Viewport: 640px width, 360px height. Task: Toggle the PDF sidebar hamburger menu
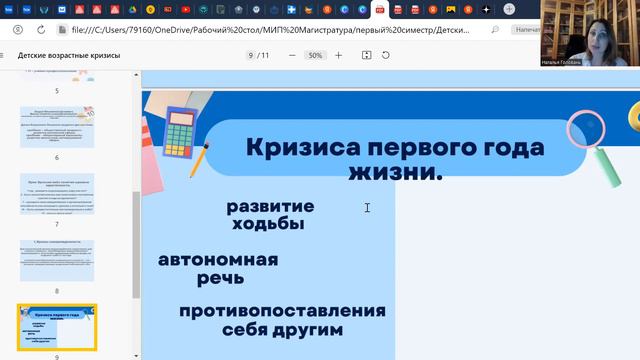click(2, 55)
